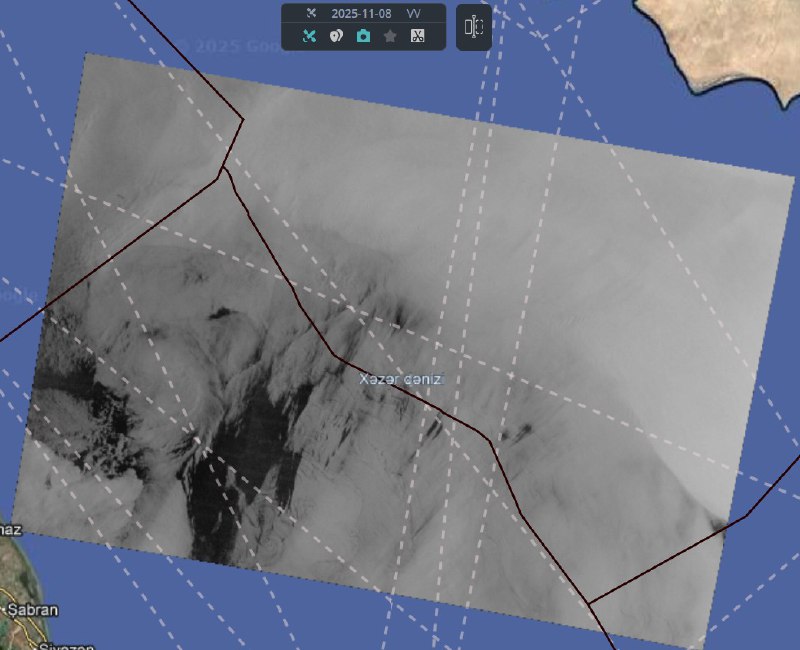The width and height of the screenshot is (800, 650).
Task: Open the location pins tool
Action: [337, 36]
